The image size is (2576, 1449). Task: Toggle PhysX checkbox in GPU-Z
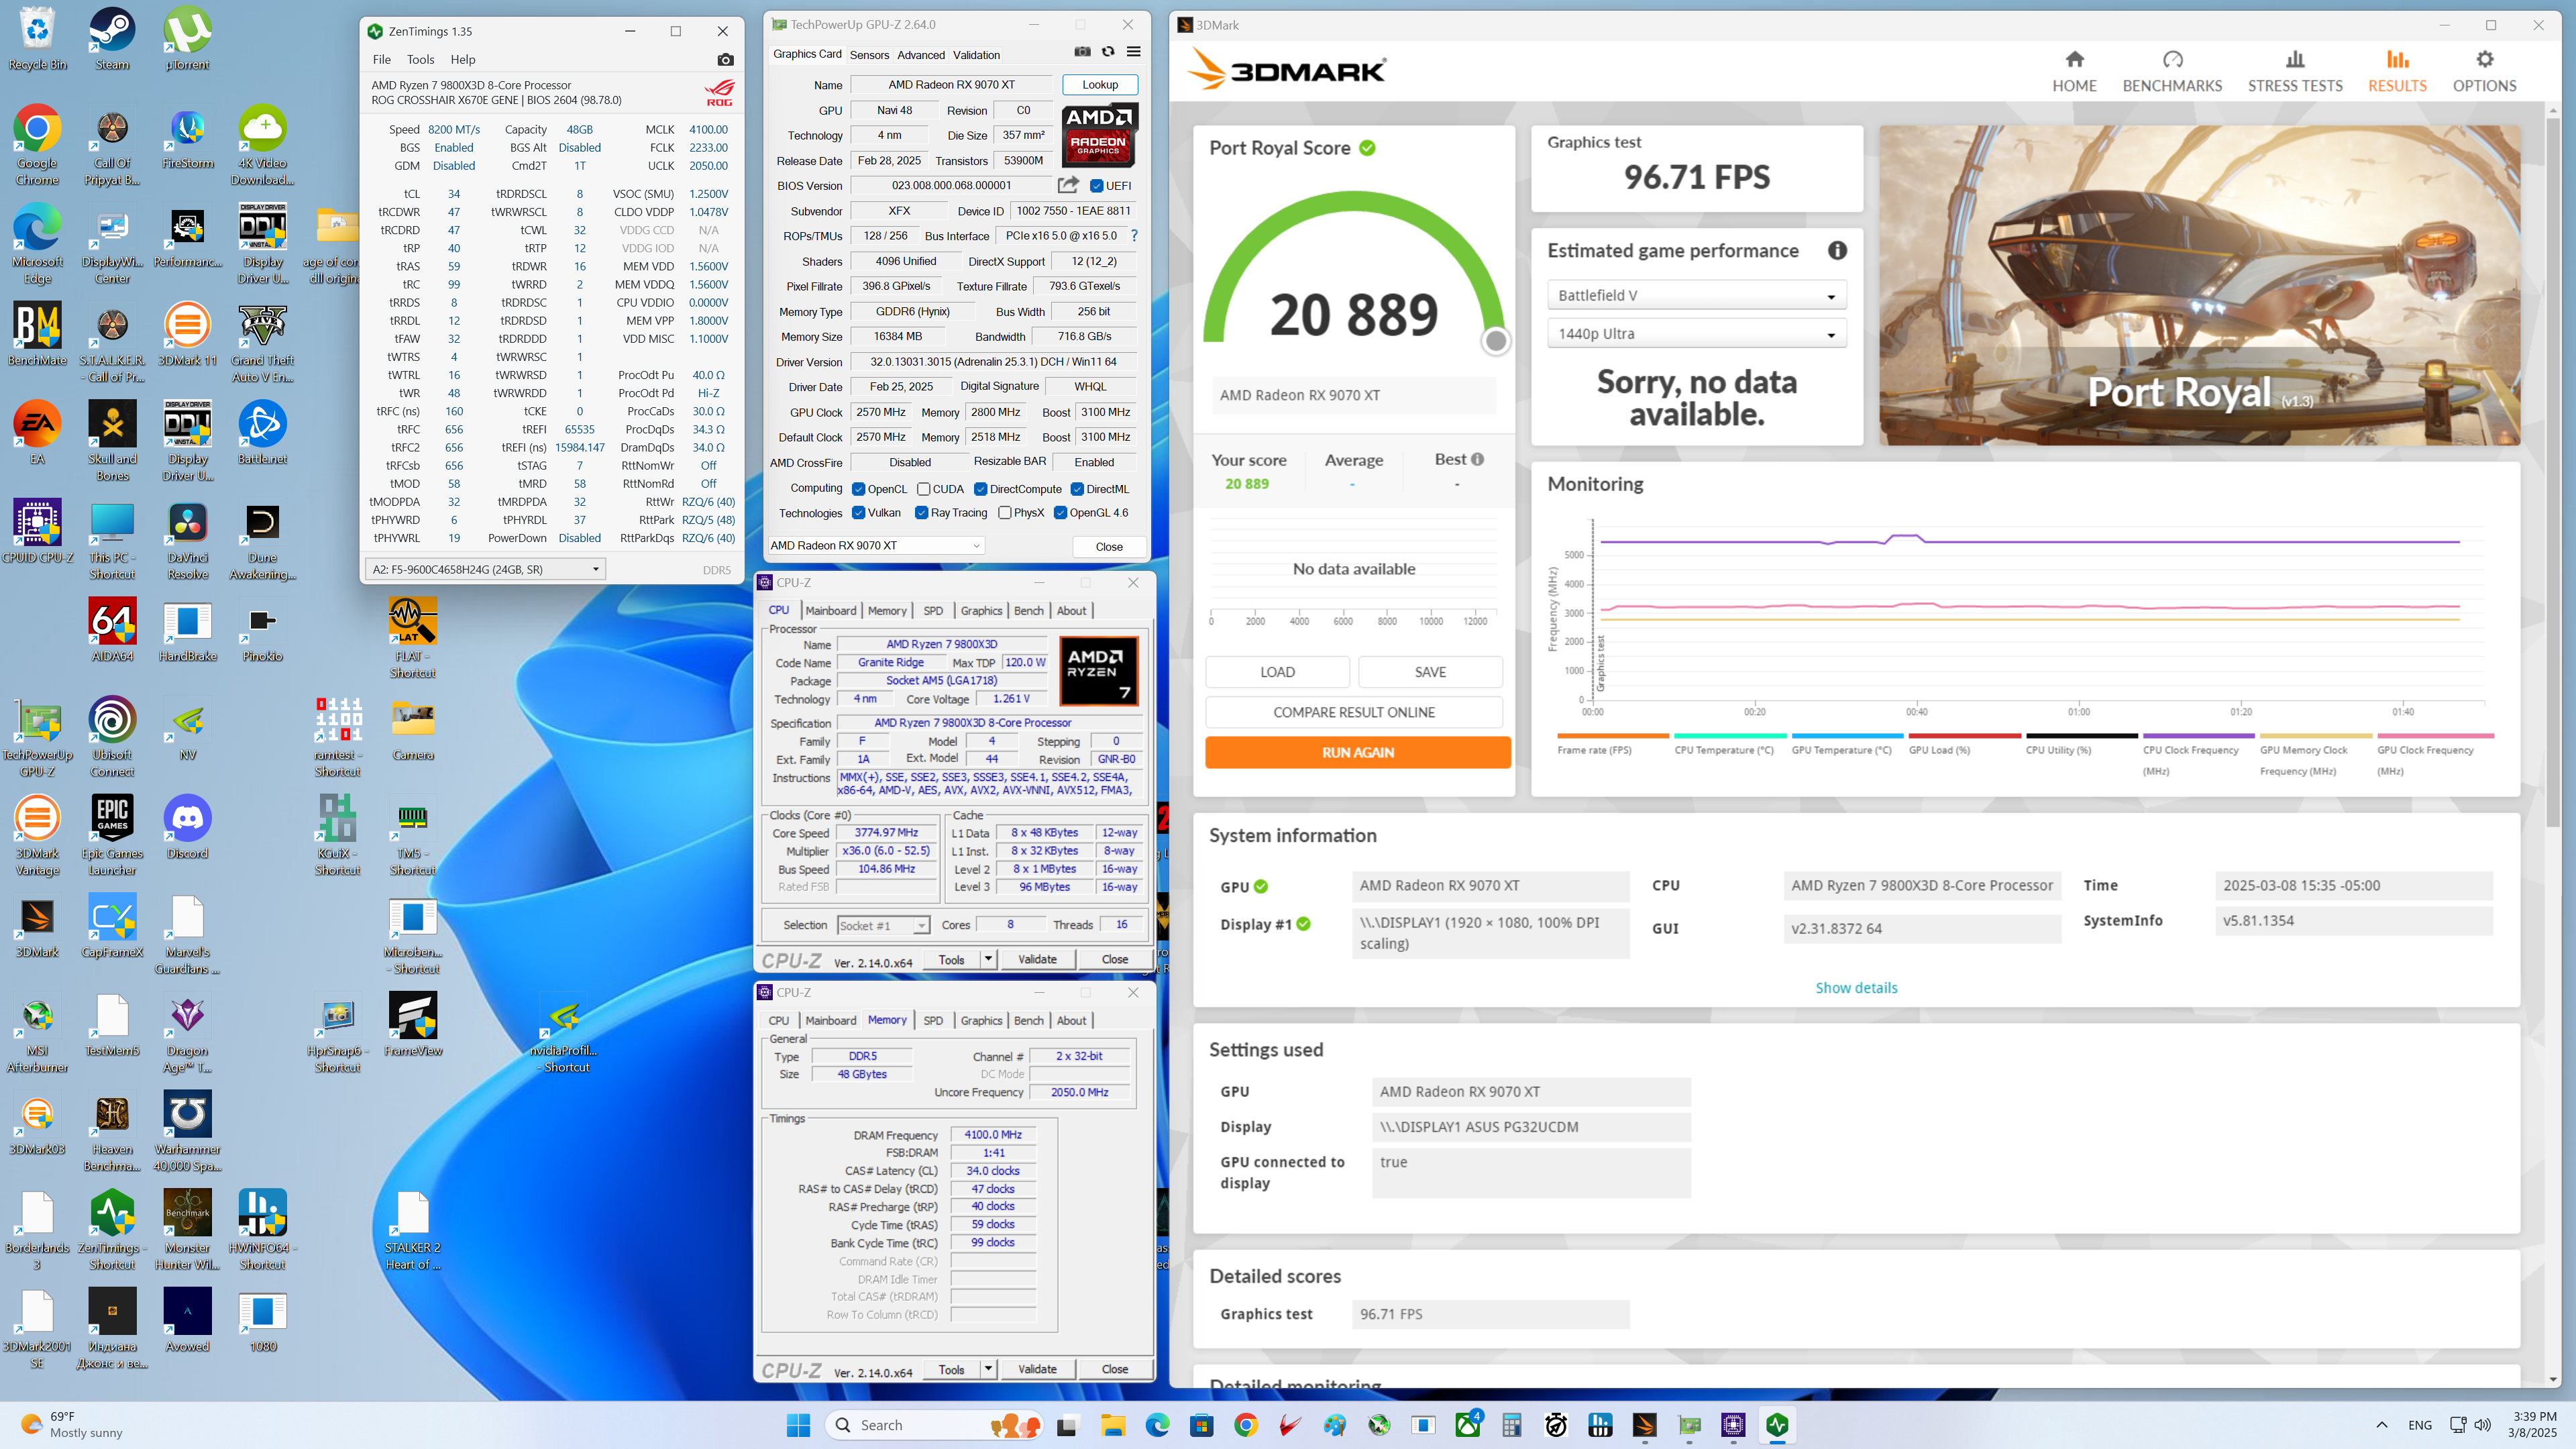point(1004,513)
